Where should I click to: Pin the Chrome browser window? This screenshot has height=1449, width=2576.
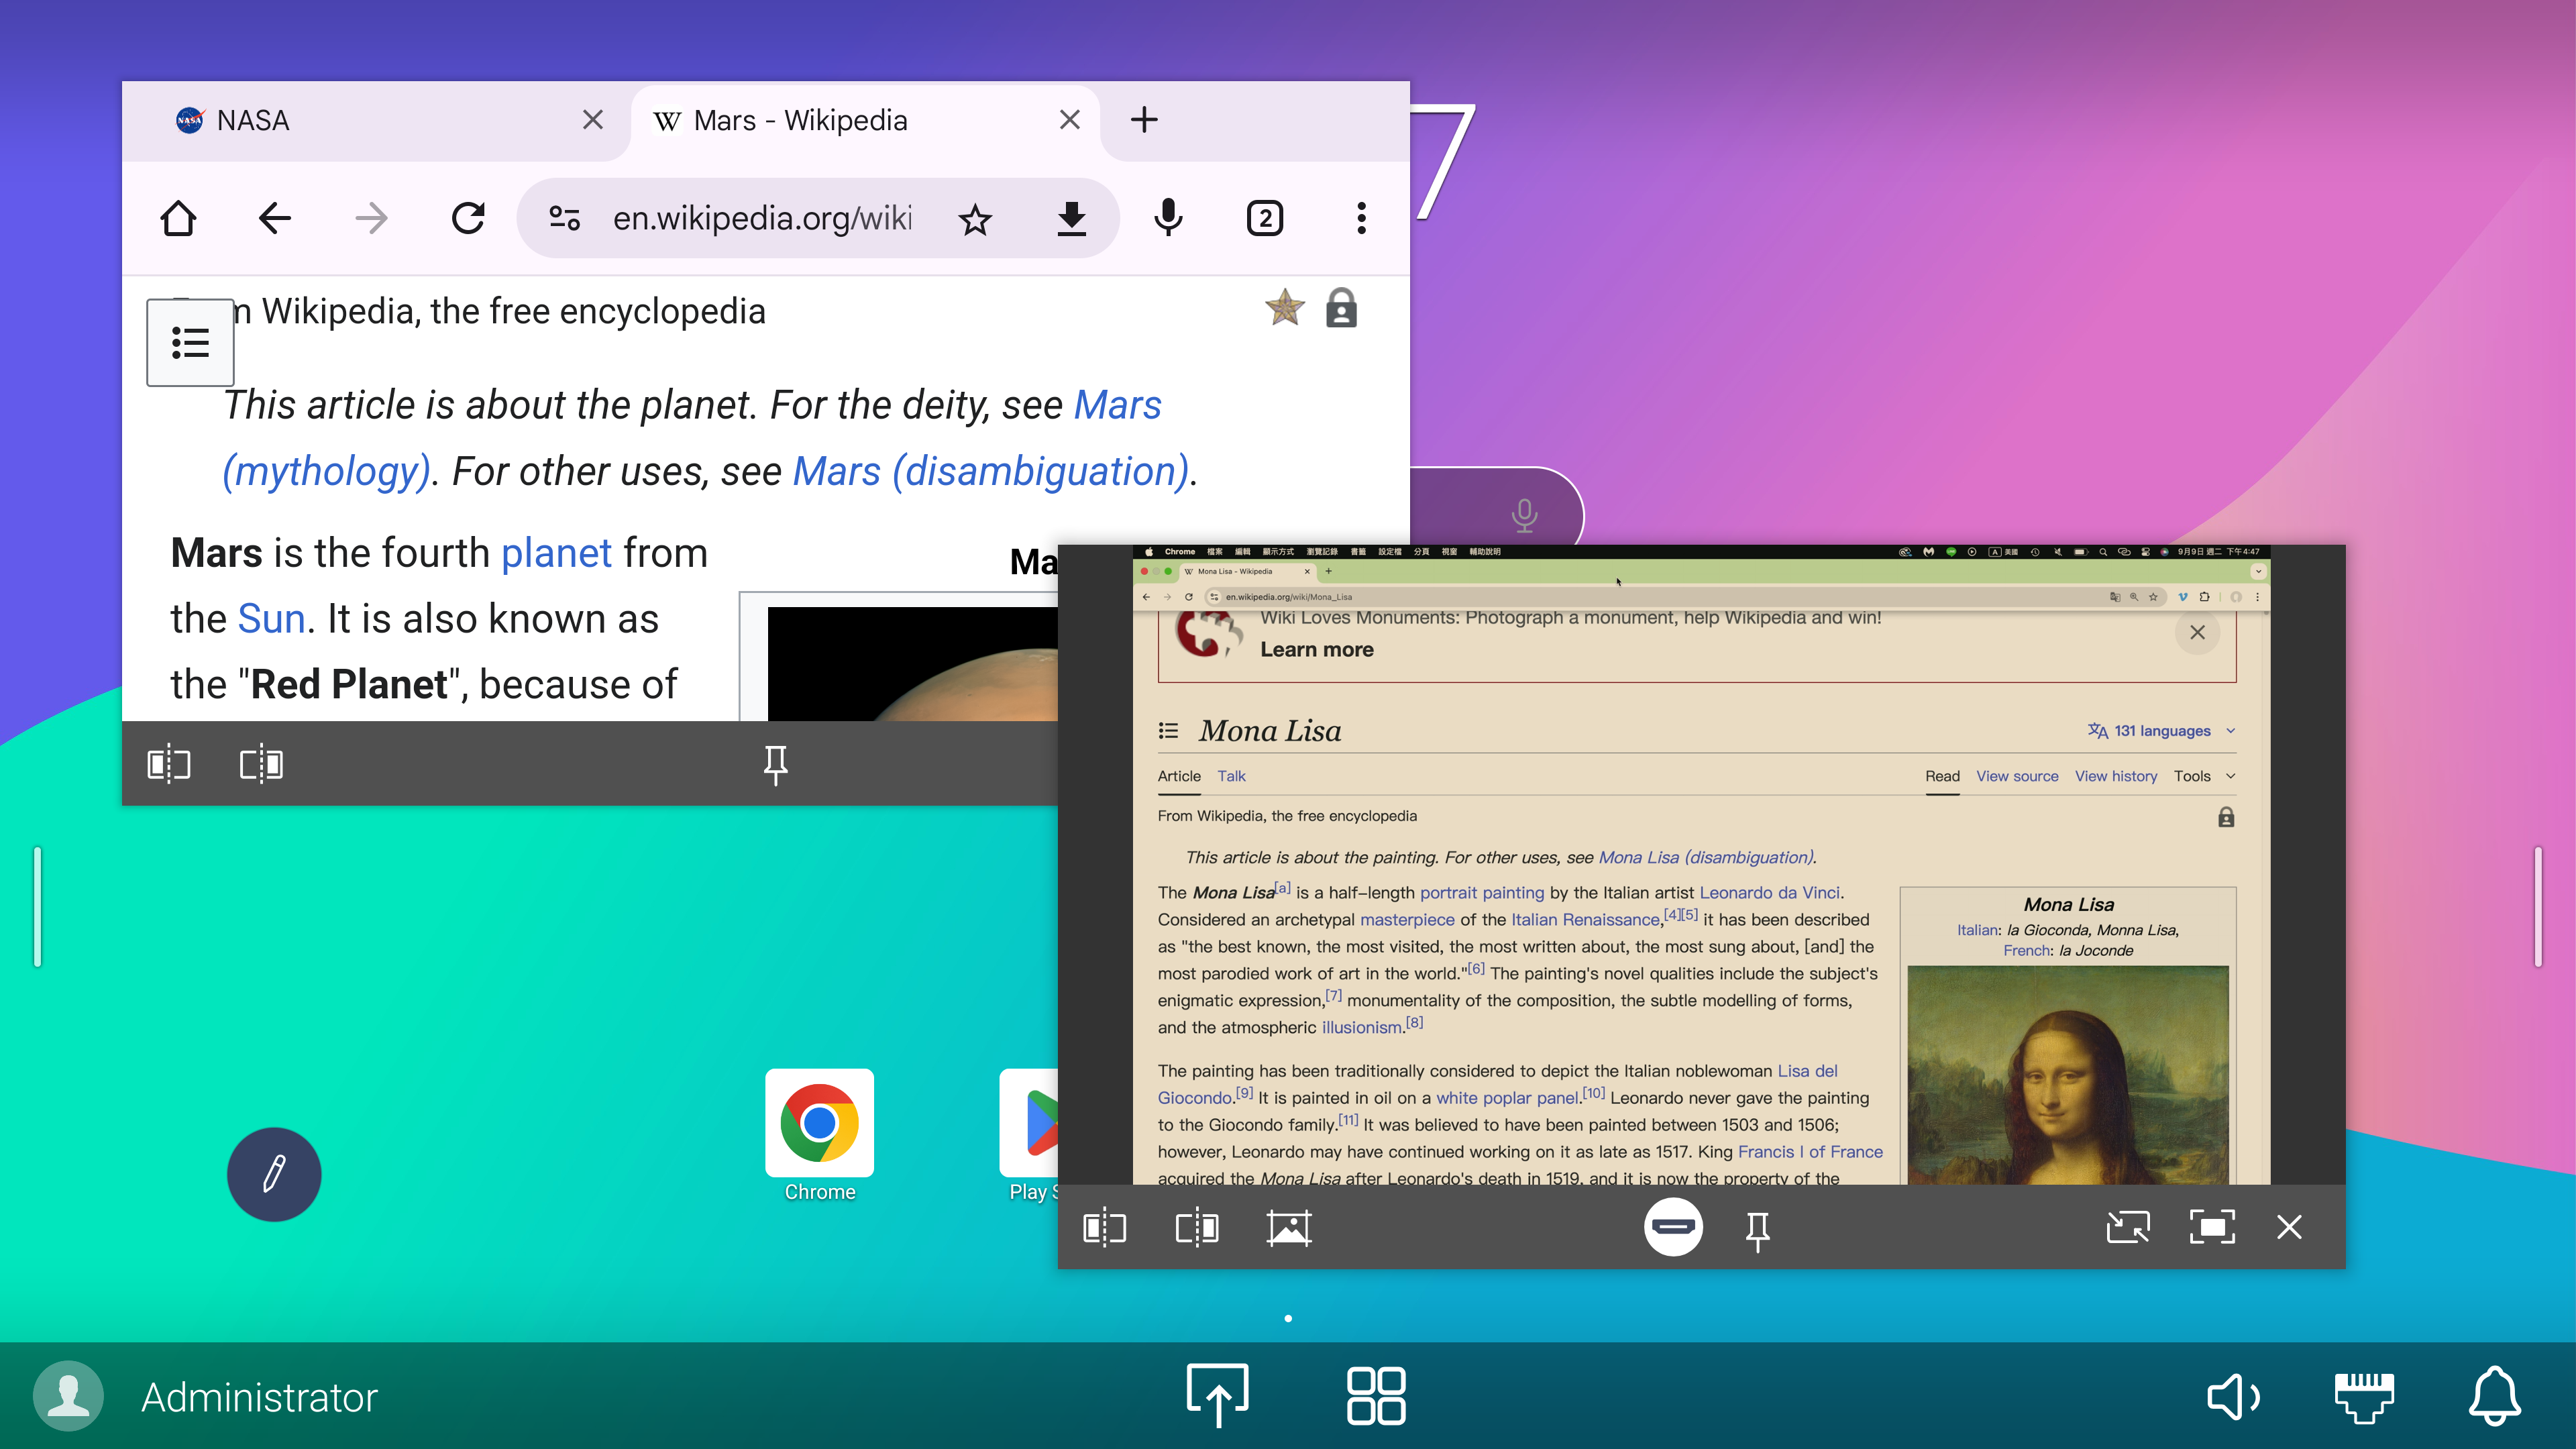point(775,764)
